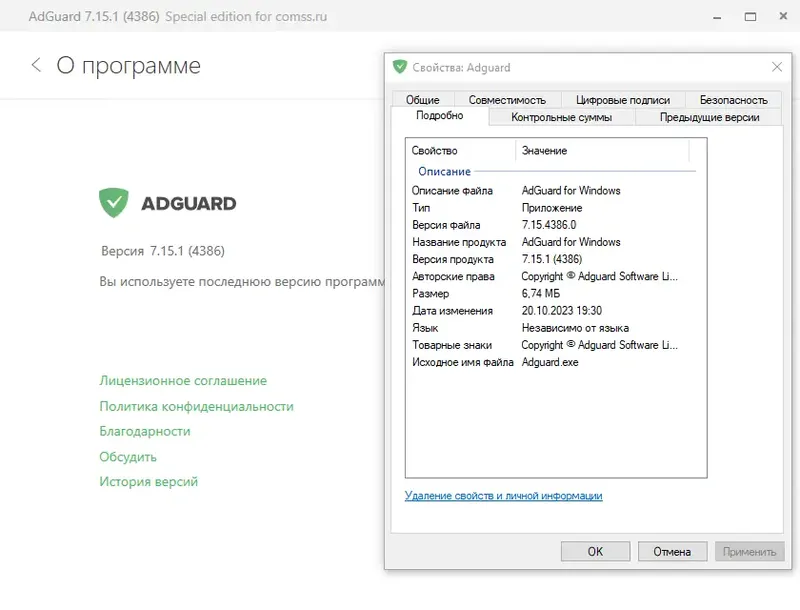
Task: Click the greyed-out Применить button
Action: click(749, 551)
